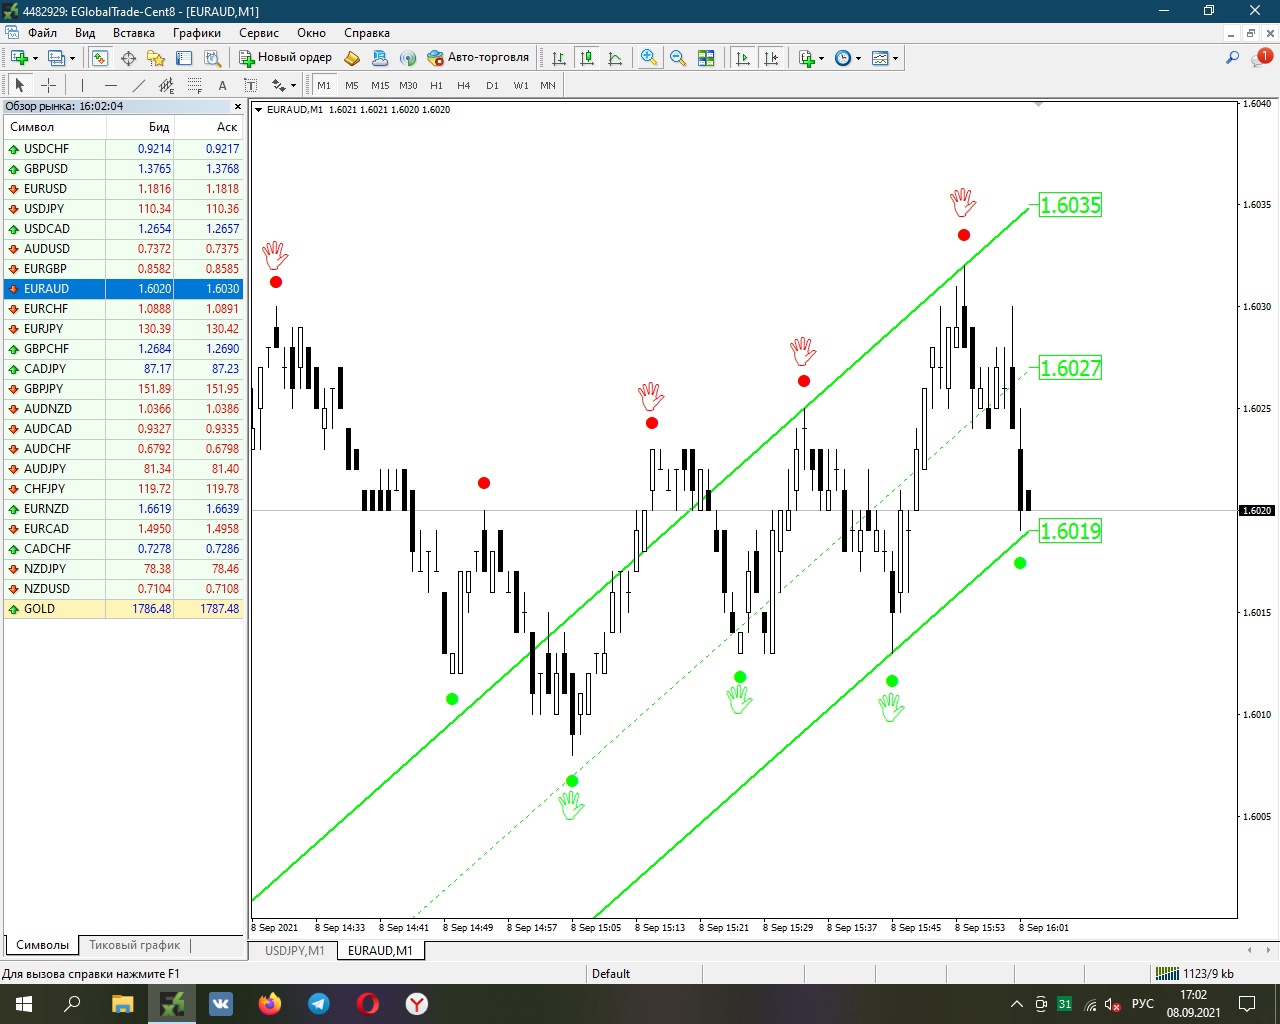This screenshot has height=1024, width=1280.
Task: Expand the arrows objects dropdown
Action: [x=292, y=85]
